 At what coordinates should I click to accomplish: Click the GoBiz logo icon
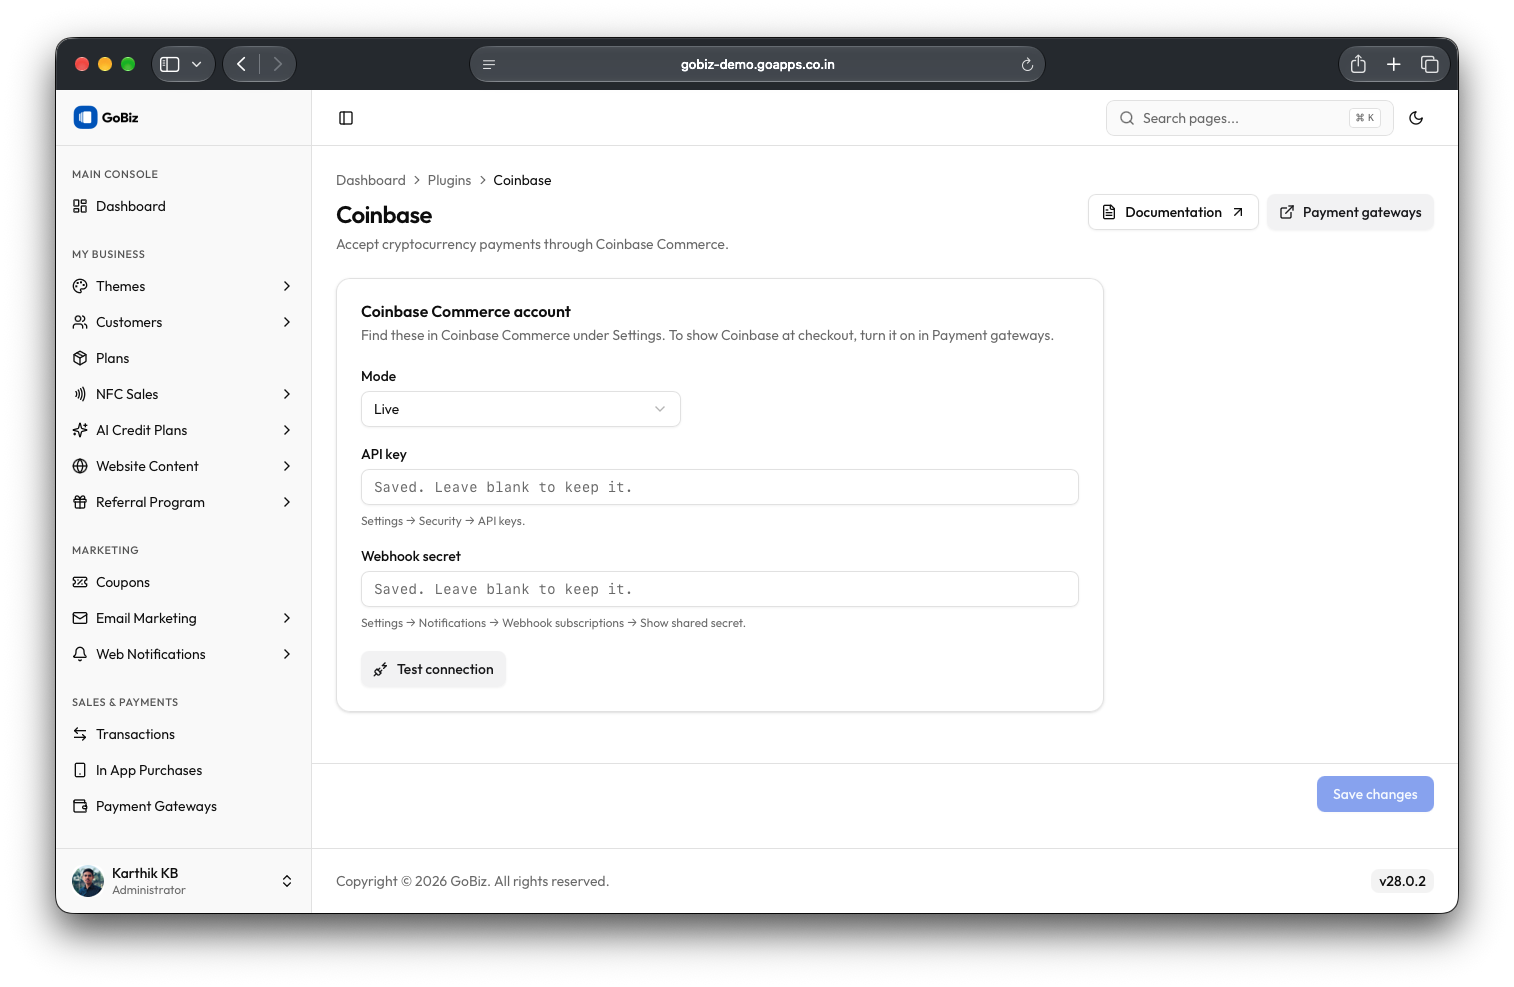click(x=85, y=118)
